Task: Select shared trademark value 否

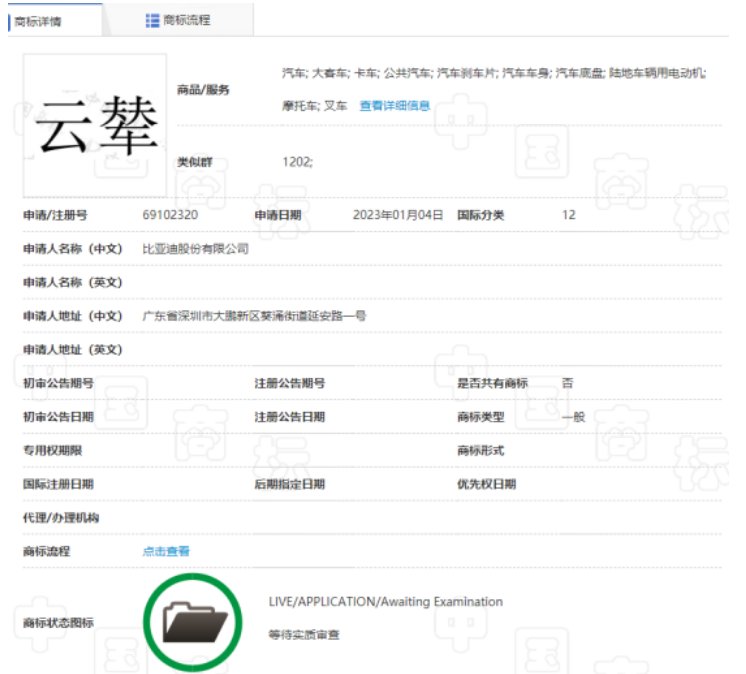Action: (568, 383)
